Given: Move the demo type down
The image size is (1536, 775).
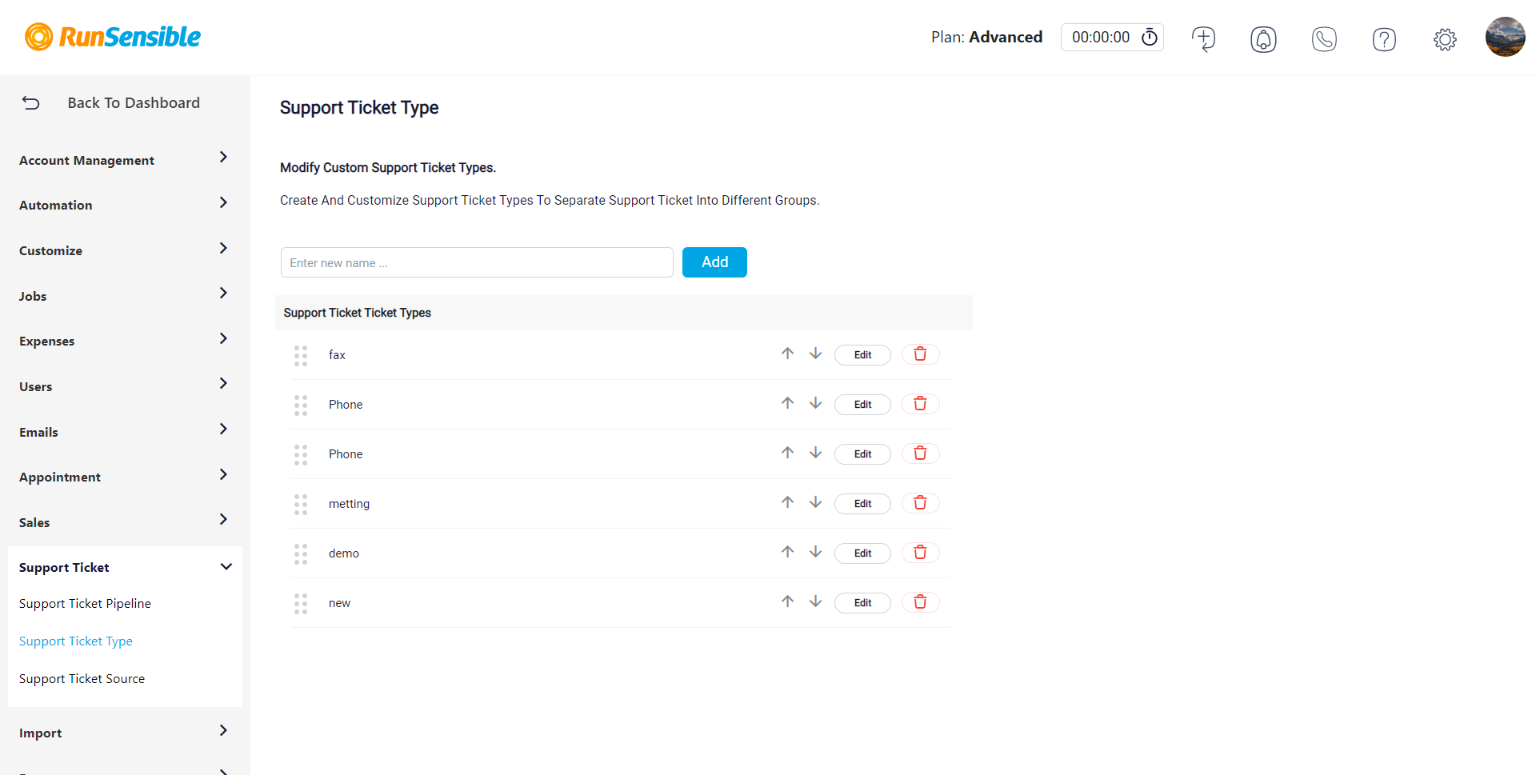Looking at the screenshot, I should click(x=815, y=552).
